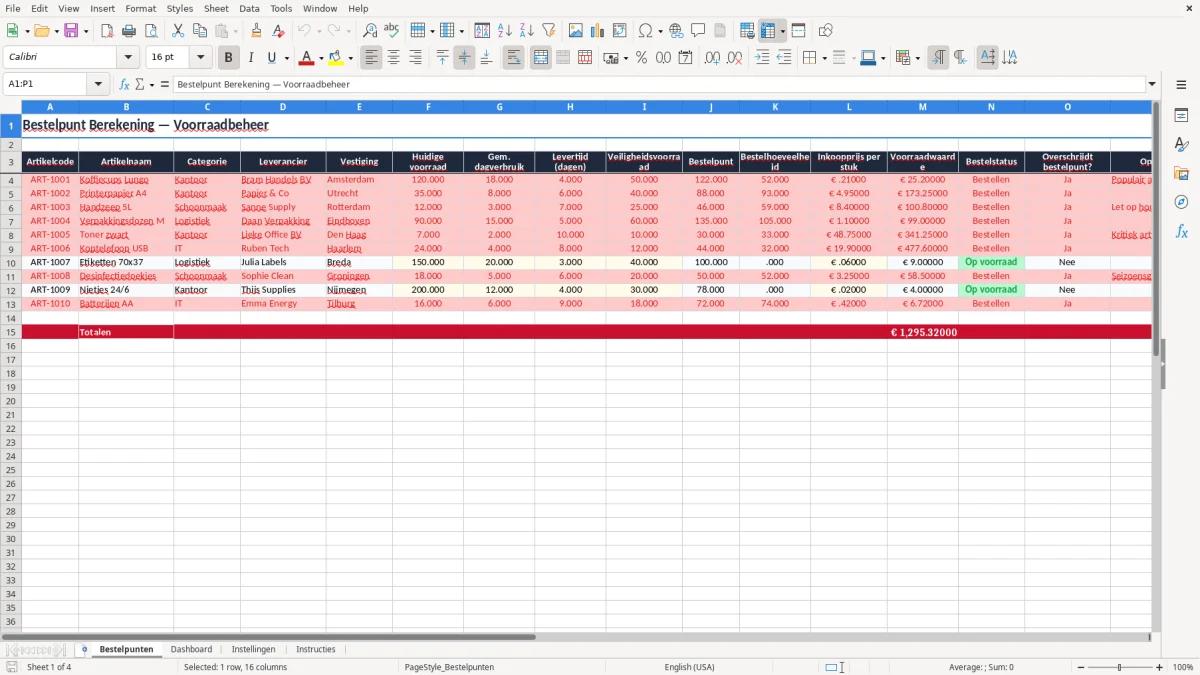Image resolution: width=1200 pixels, height=675 pixels.
Task: Select column header F
Action: pyautogui.click(x=428, y=107)
